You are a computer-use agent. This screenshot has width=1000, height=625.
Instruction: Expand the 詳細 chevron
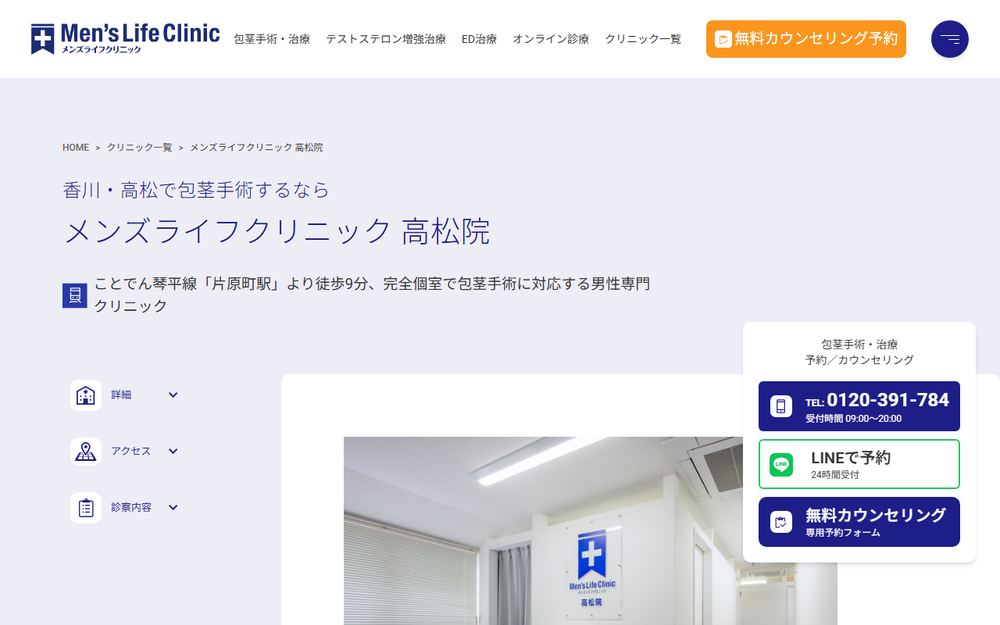coord(173,395)
